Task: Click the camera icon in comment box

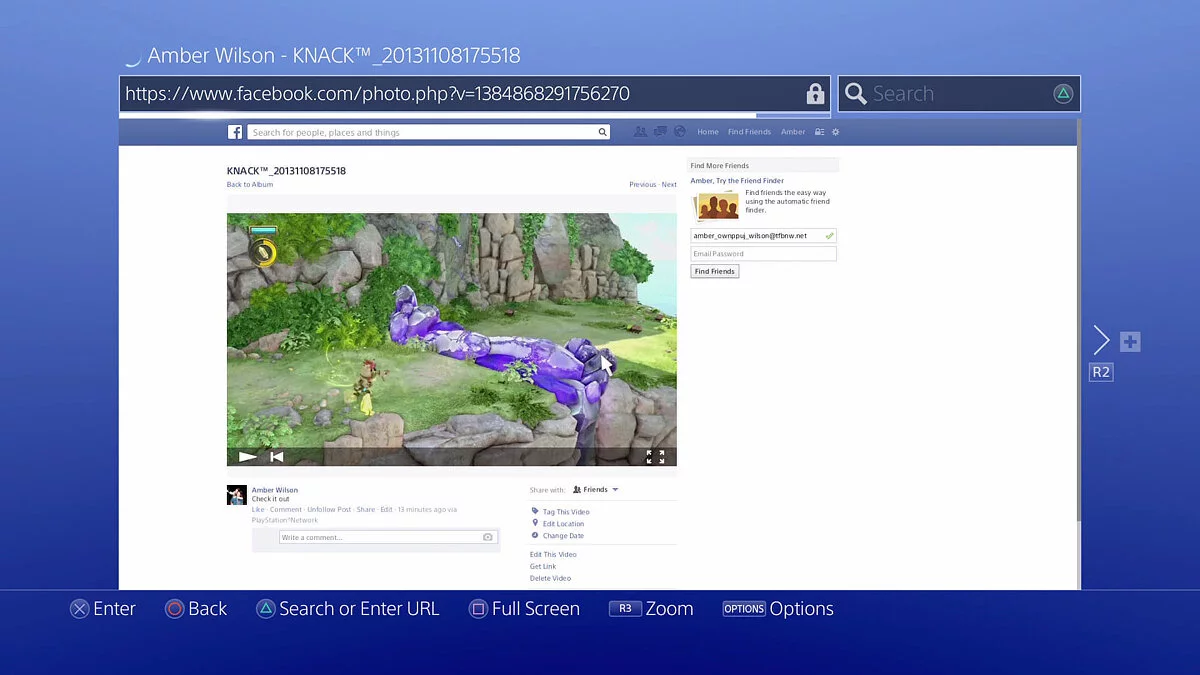Action: [x=487, y=537]
